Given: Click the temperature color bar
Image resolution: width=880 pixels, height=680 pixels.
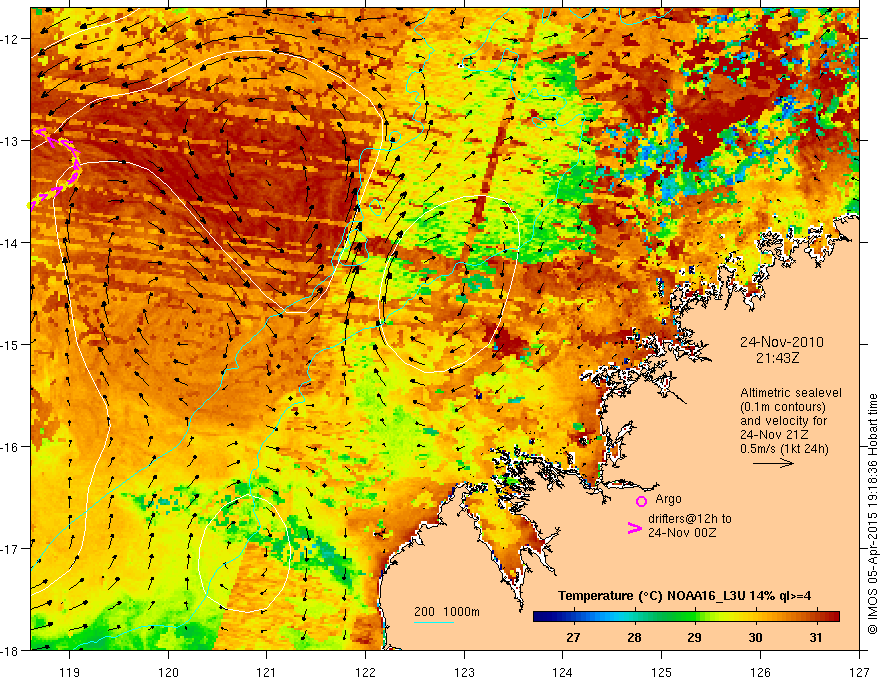Looking at the screenshot, I should coord(686,617).
